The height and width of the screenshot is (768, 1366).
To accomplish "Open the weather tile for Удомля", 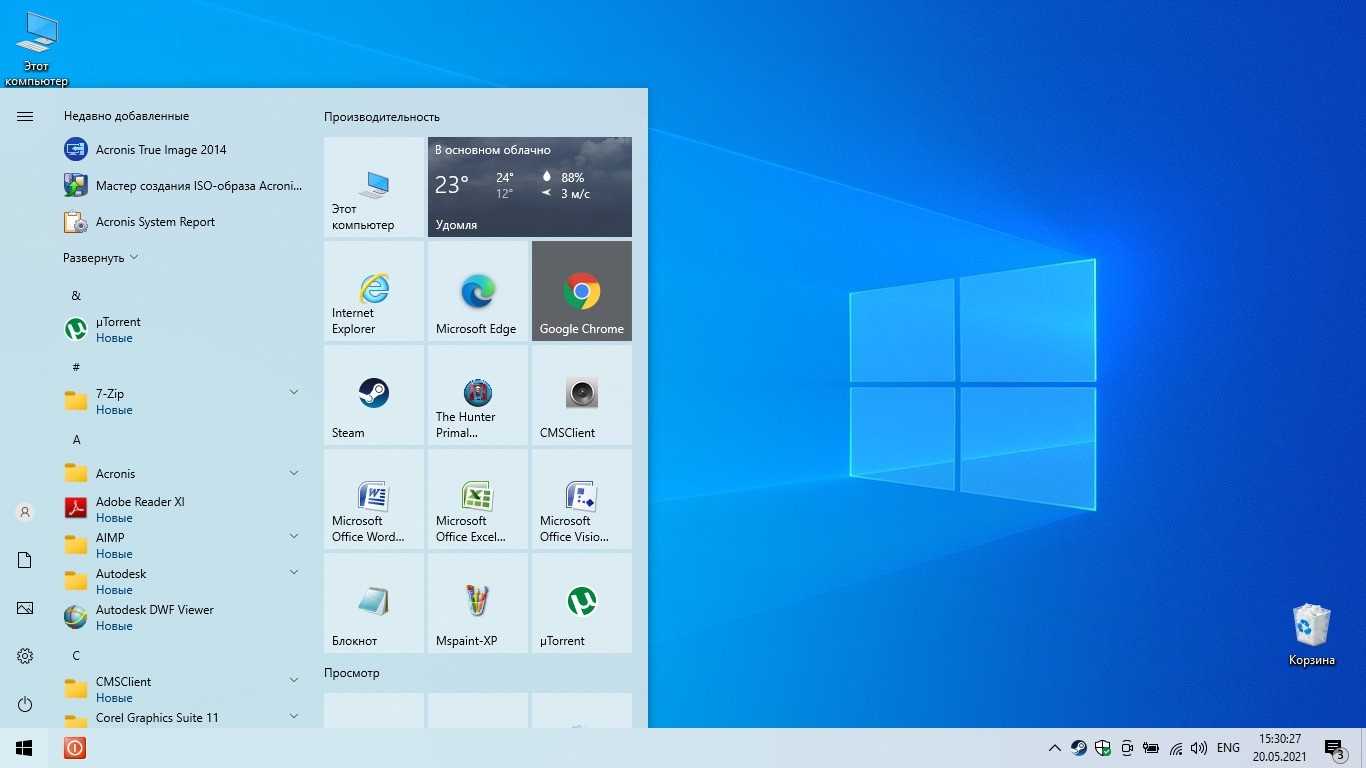I will tap(529, 187).
